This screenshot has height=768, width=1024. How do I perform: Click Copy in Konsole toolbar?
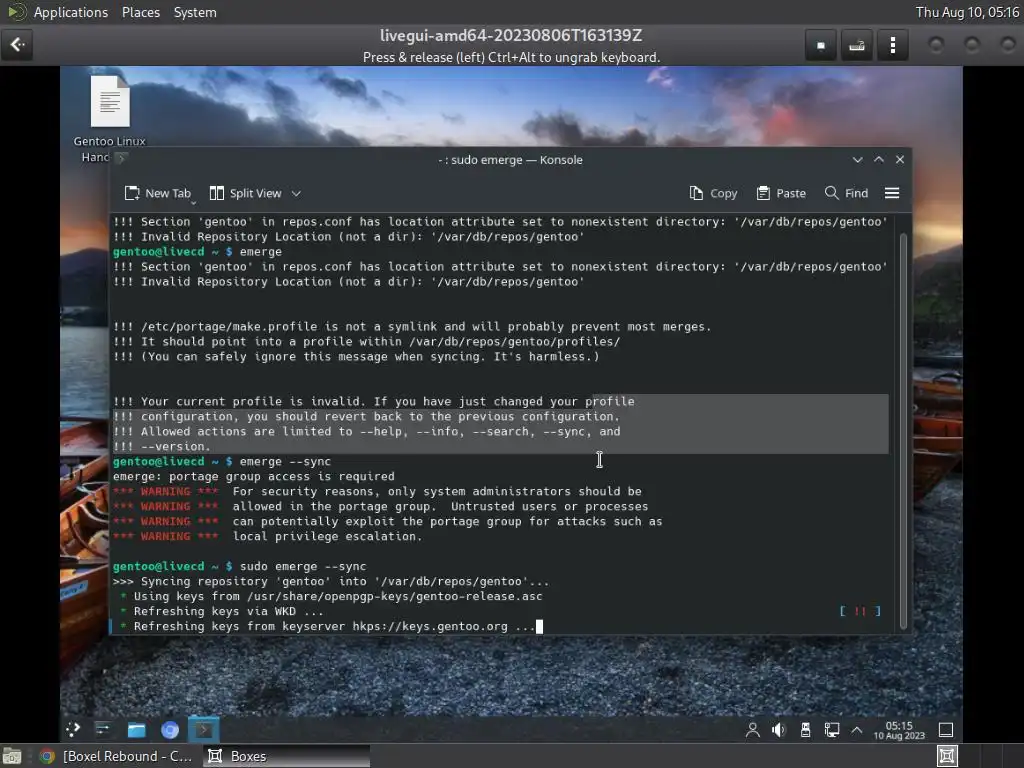coord(713,193)
